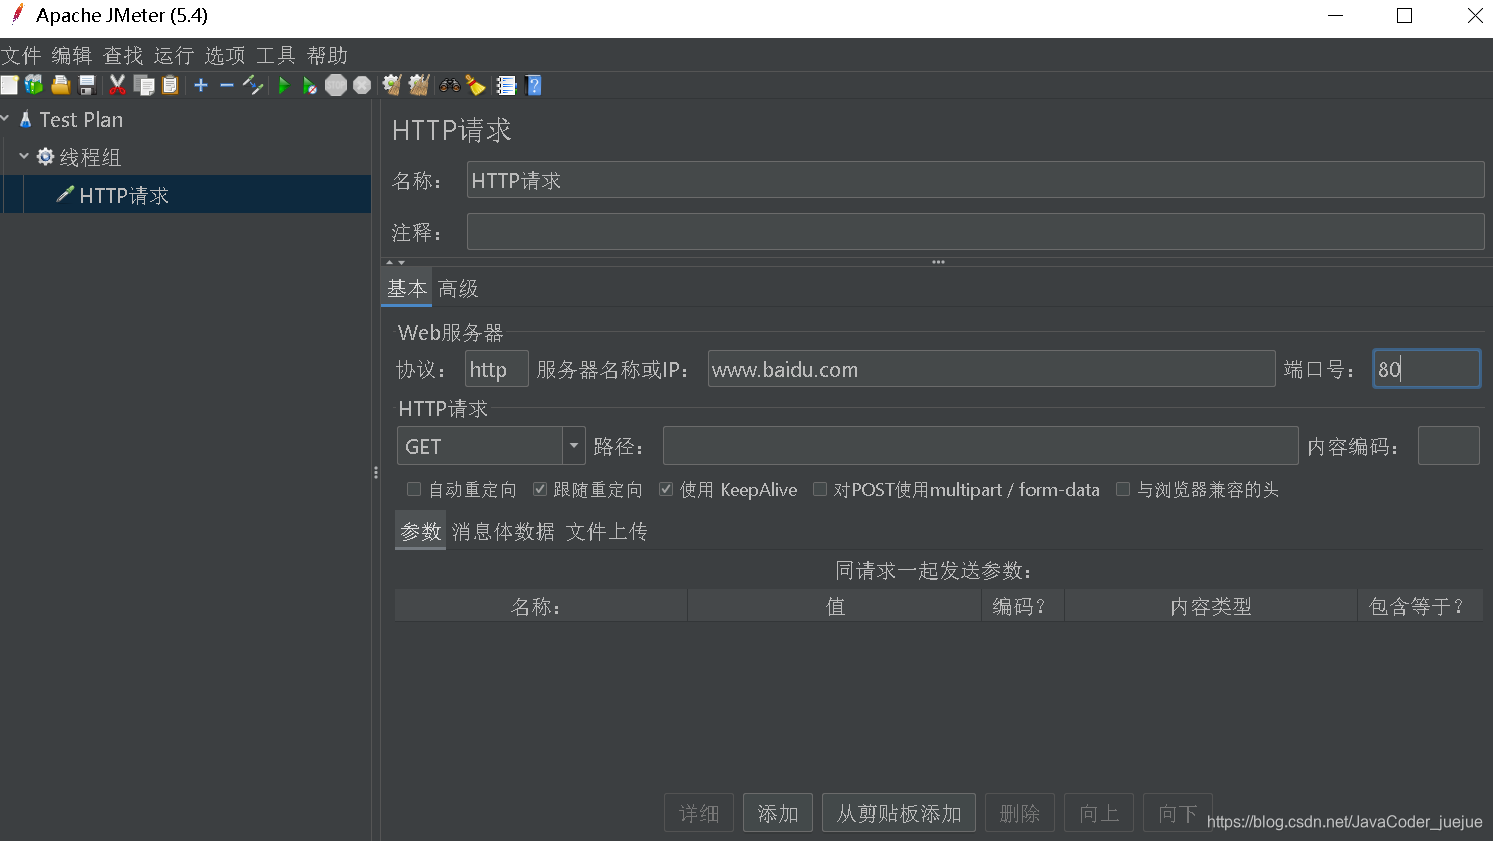This screenshot has height=841, width=1493.
Task: Select the 参数 tab
Action: point(421,531)
